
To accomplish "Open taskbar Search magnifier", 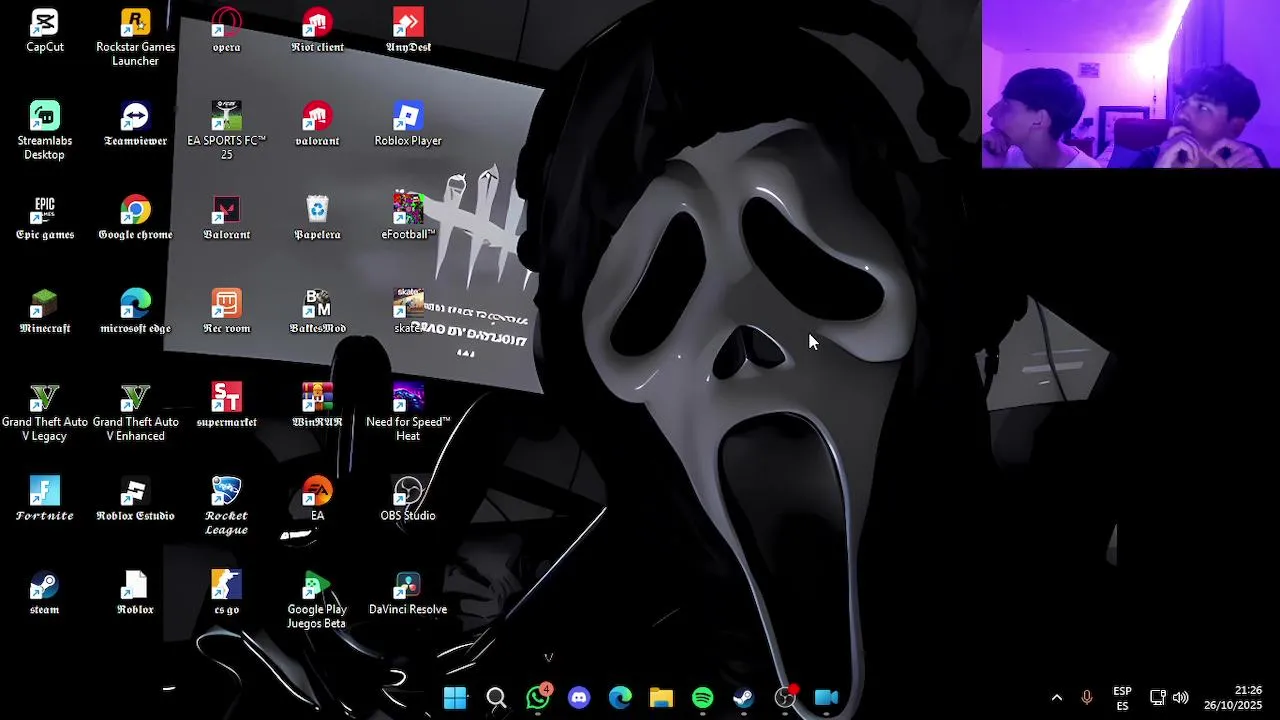I will [496, 697].
